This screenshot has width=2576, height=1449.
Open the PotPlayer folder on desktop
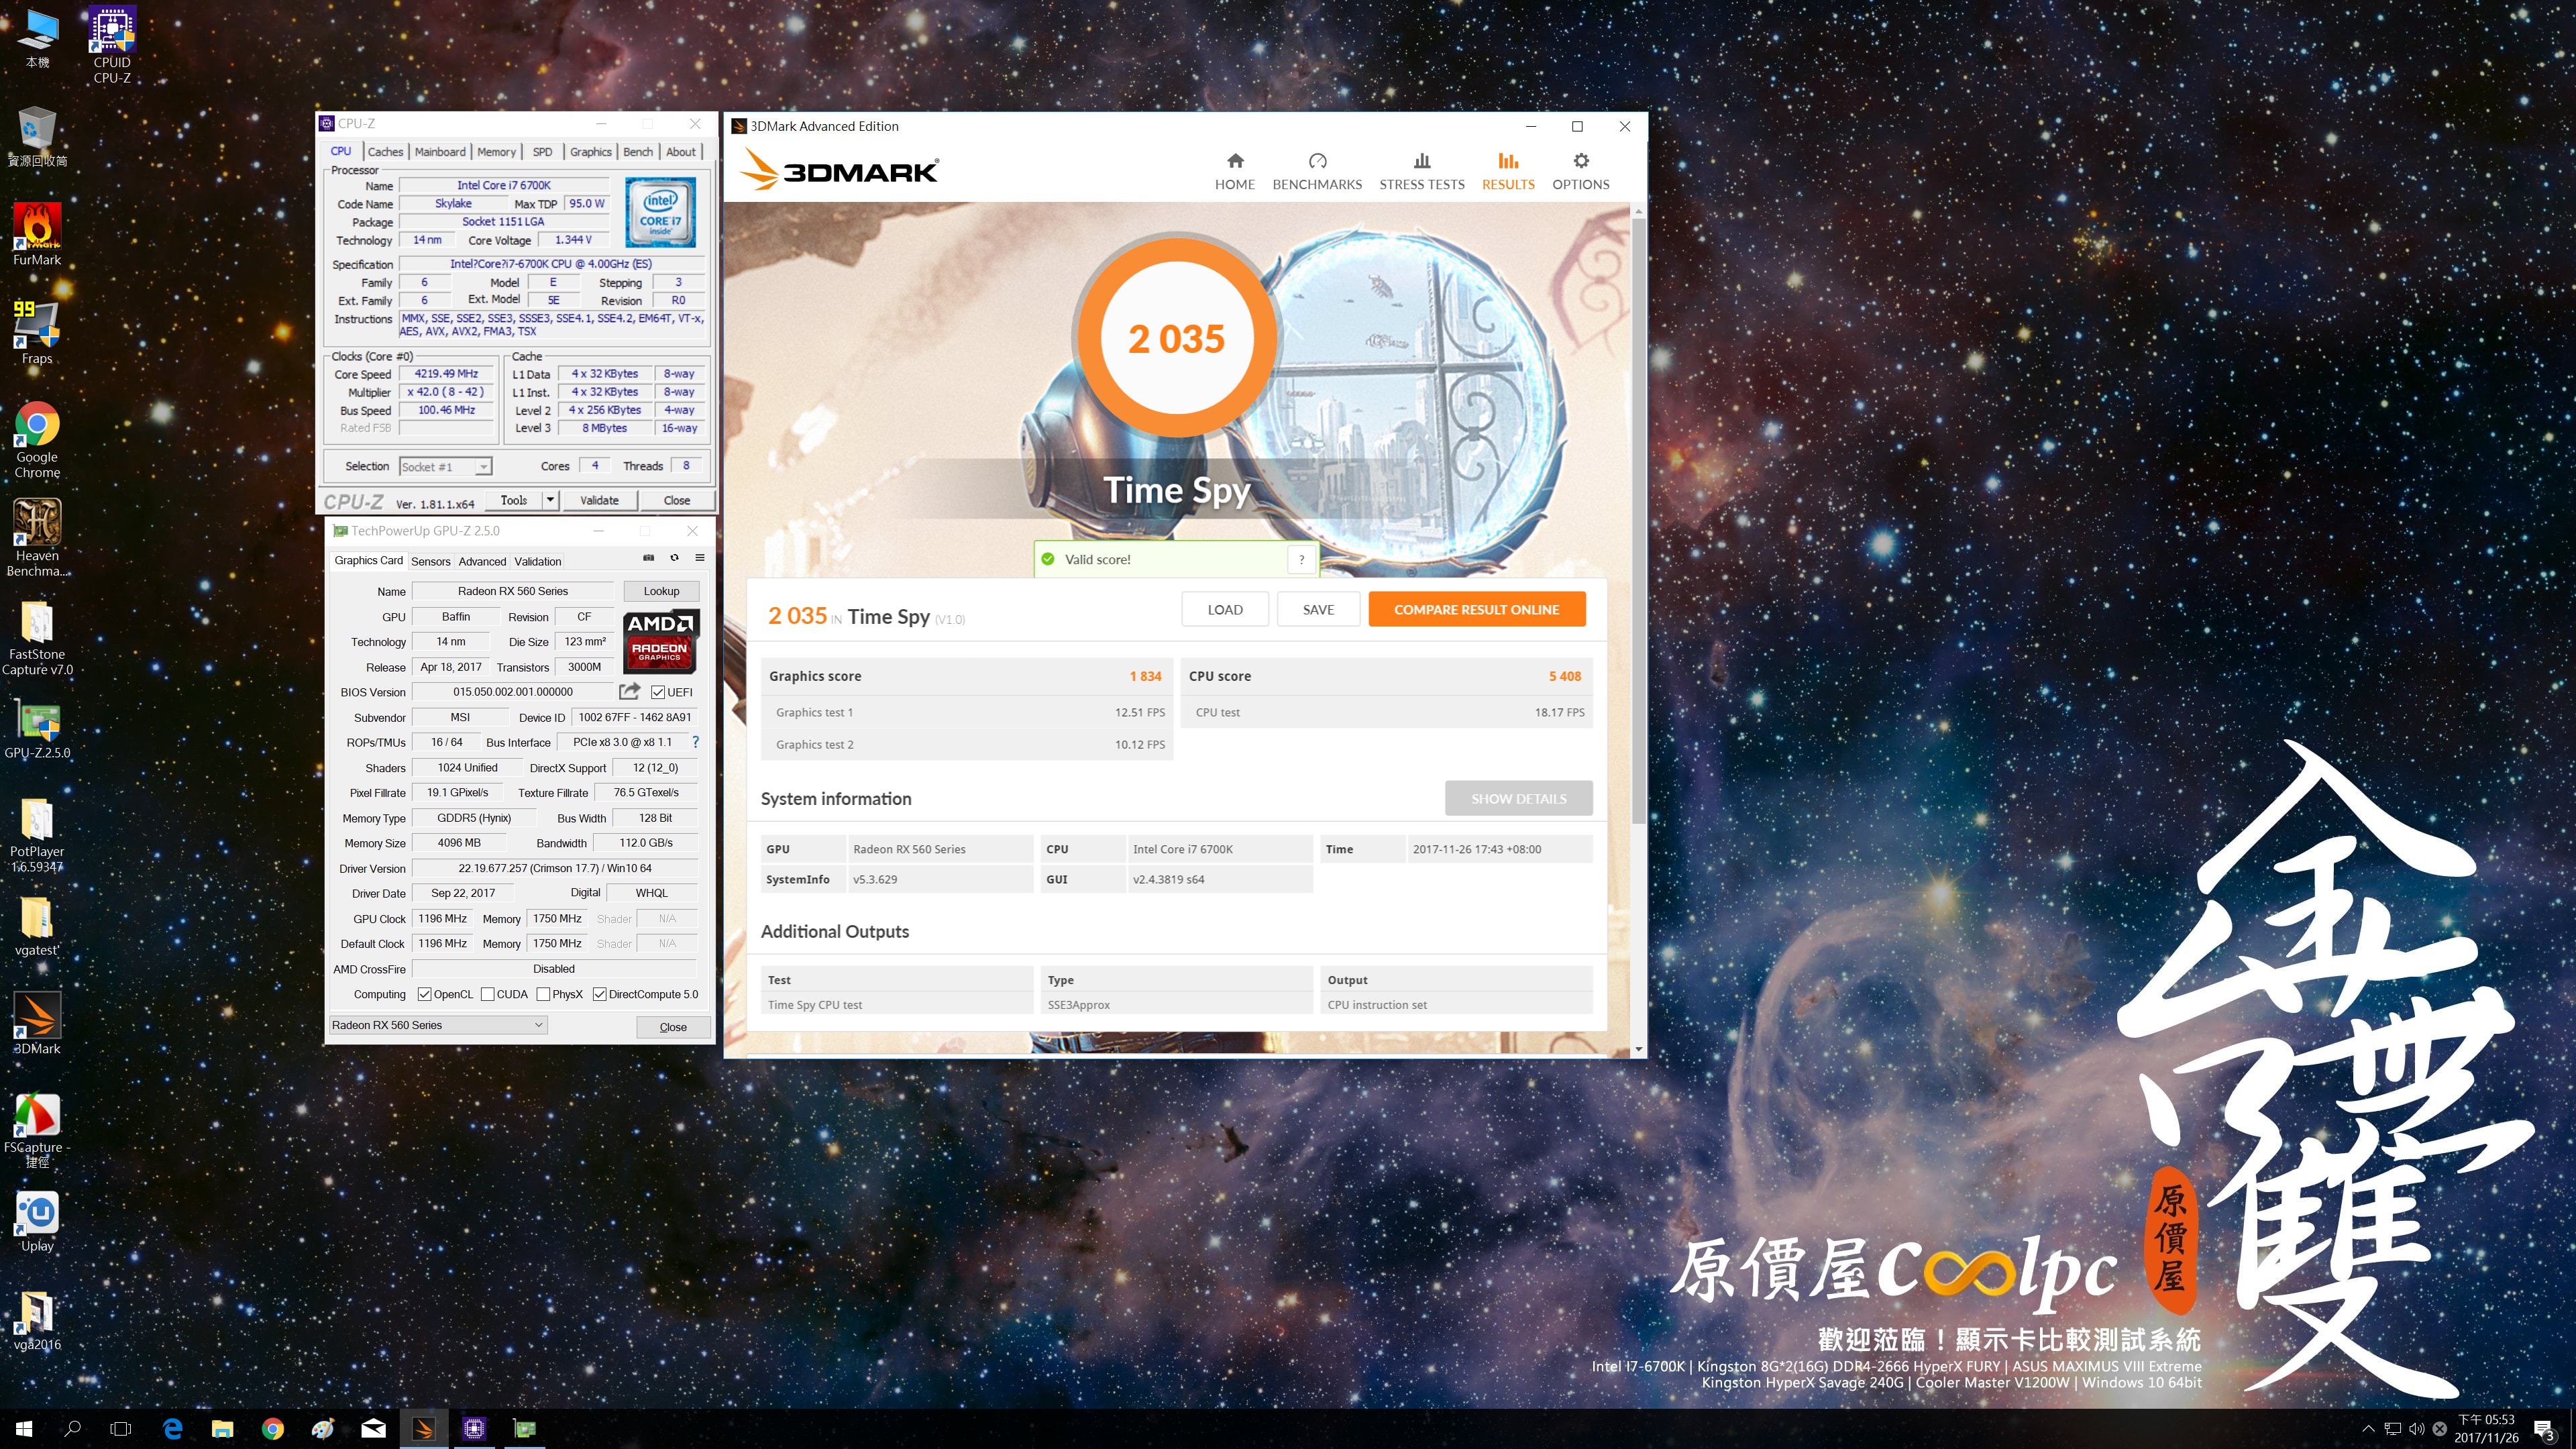tap(37, 836)
